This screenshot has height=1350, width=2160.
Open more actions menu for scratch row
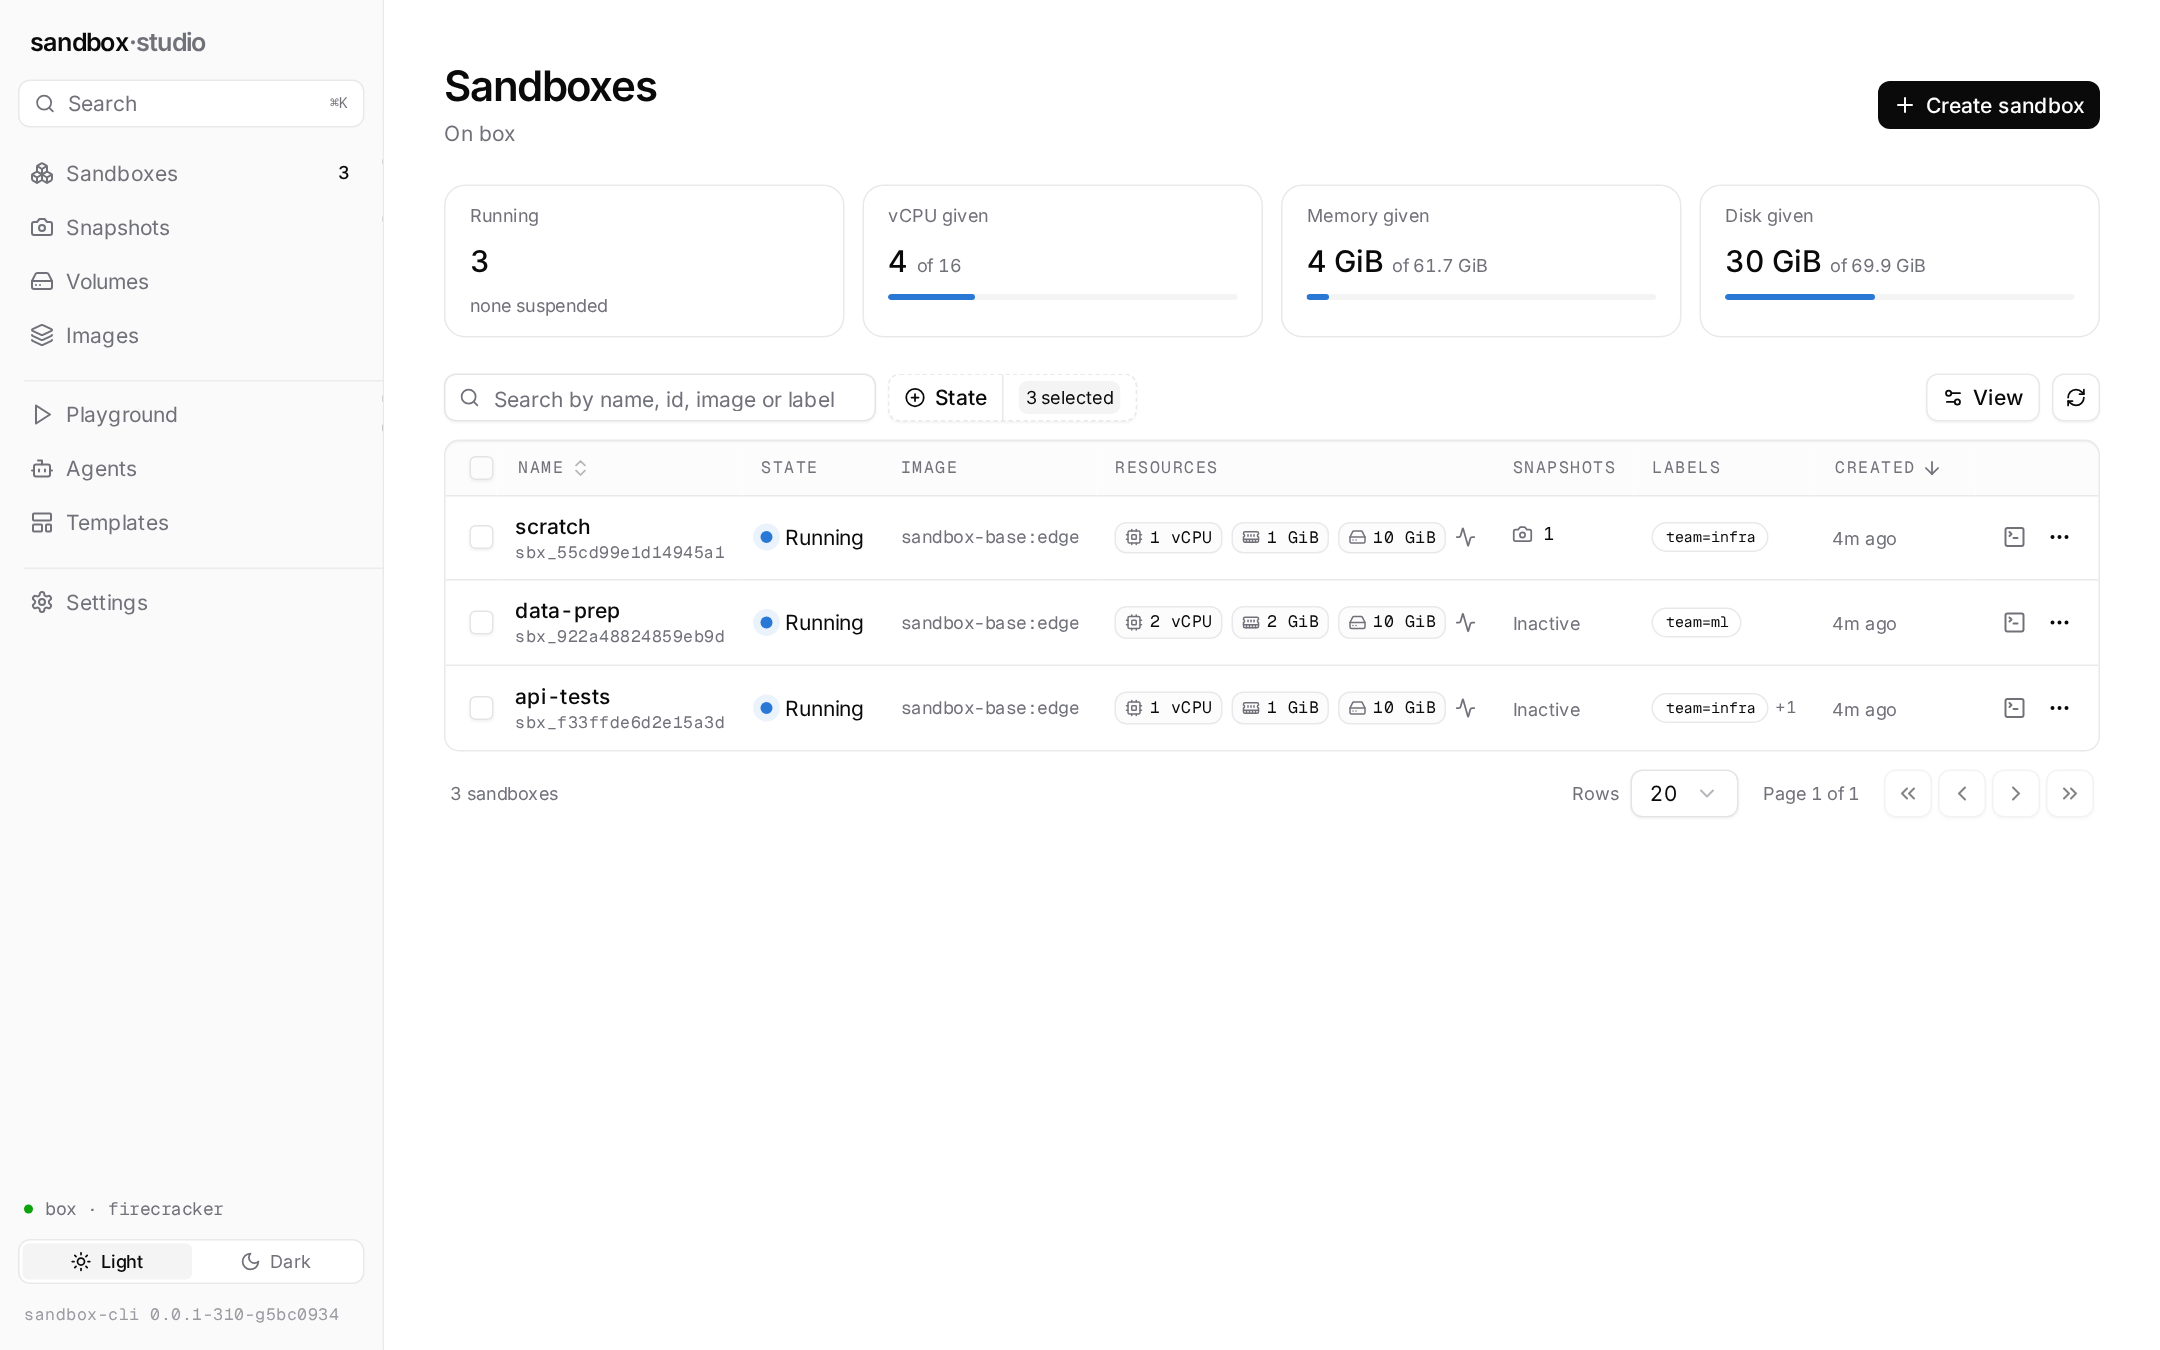pyautogui.click(x=2059, y=537)
